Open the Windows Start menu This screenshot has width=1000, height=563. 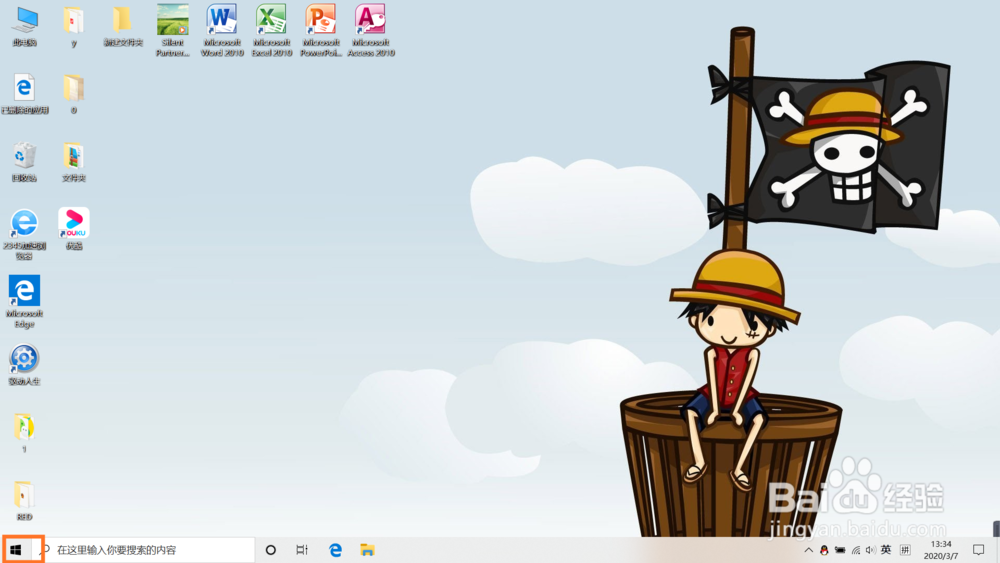pyautogui.click(x=16, y=550)
